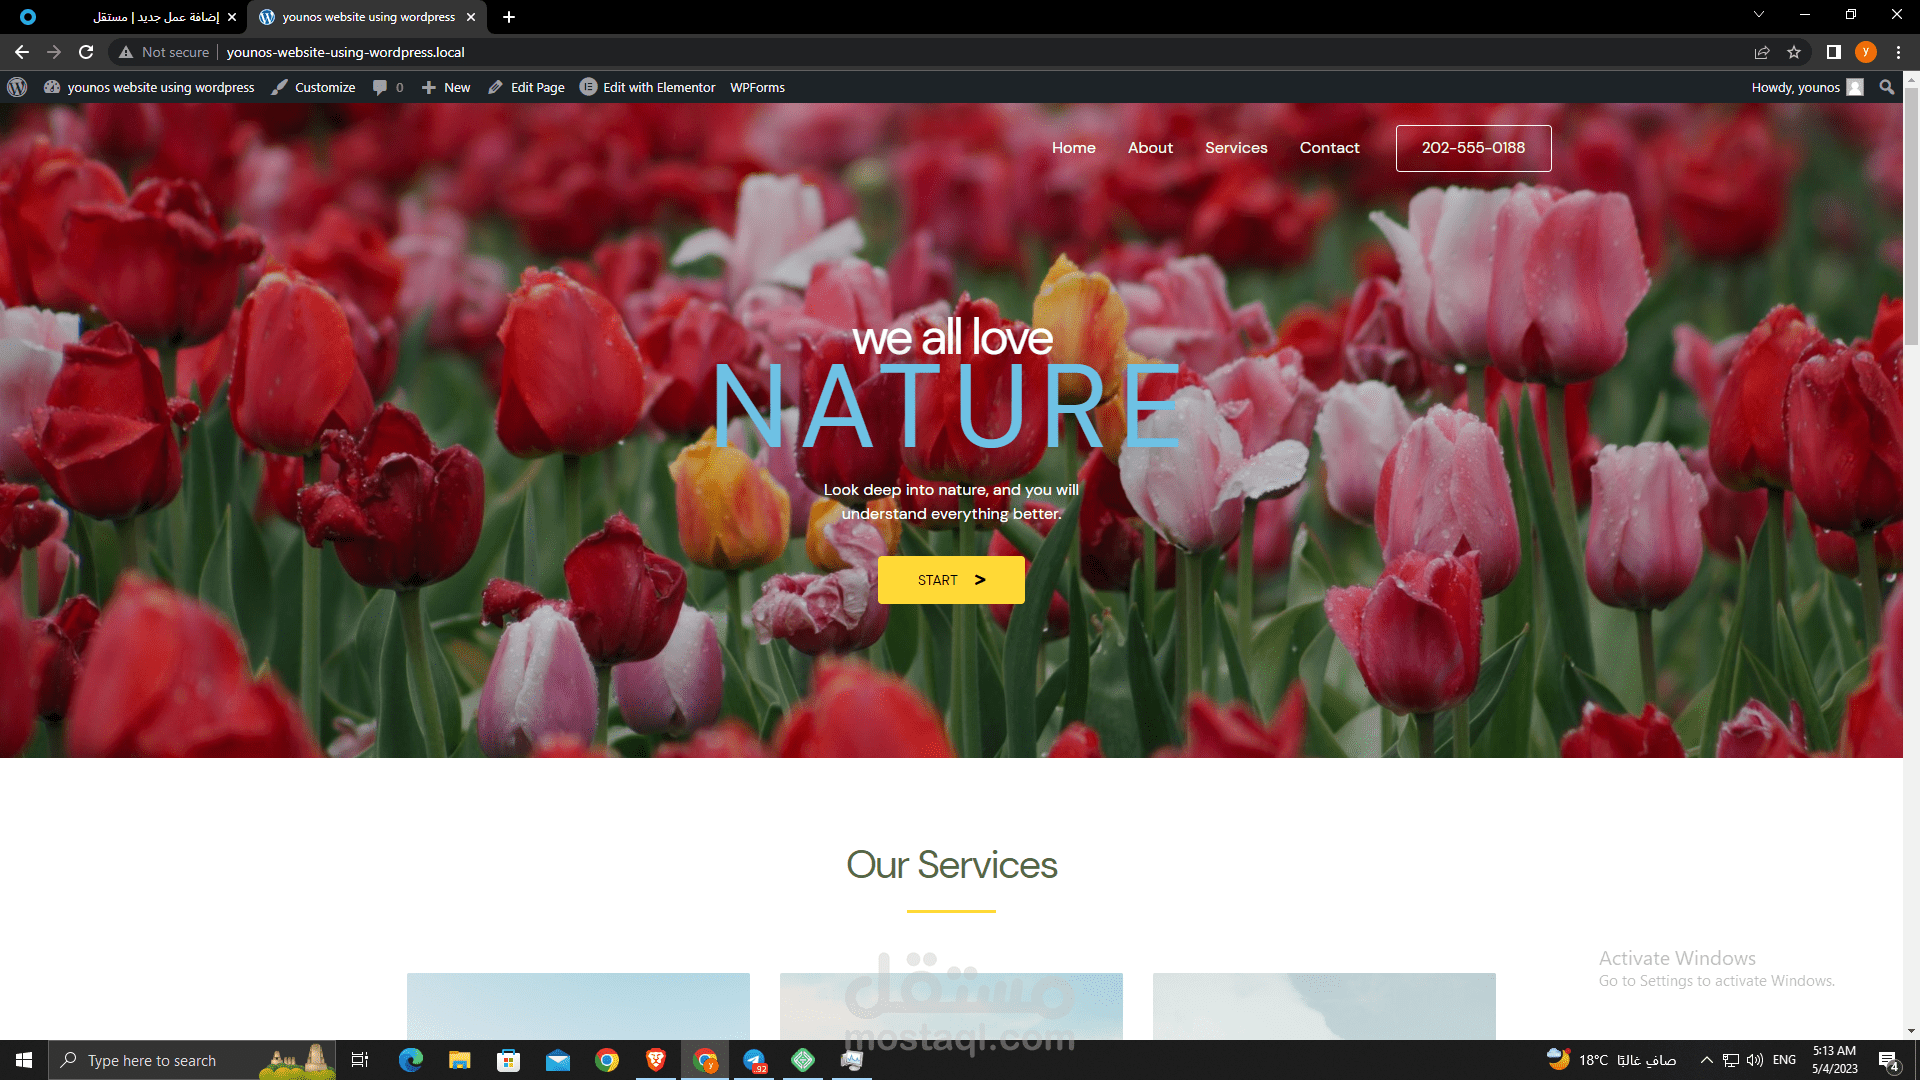Click the address bar URL
The image size is (1920, 1080).
click(345, 52)
